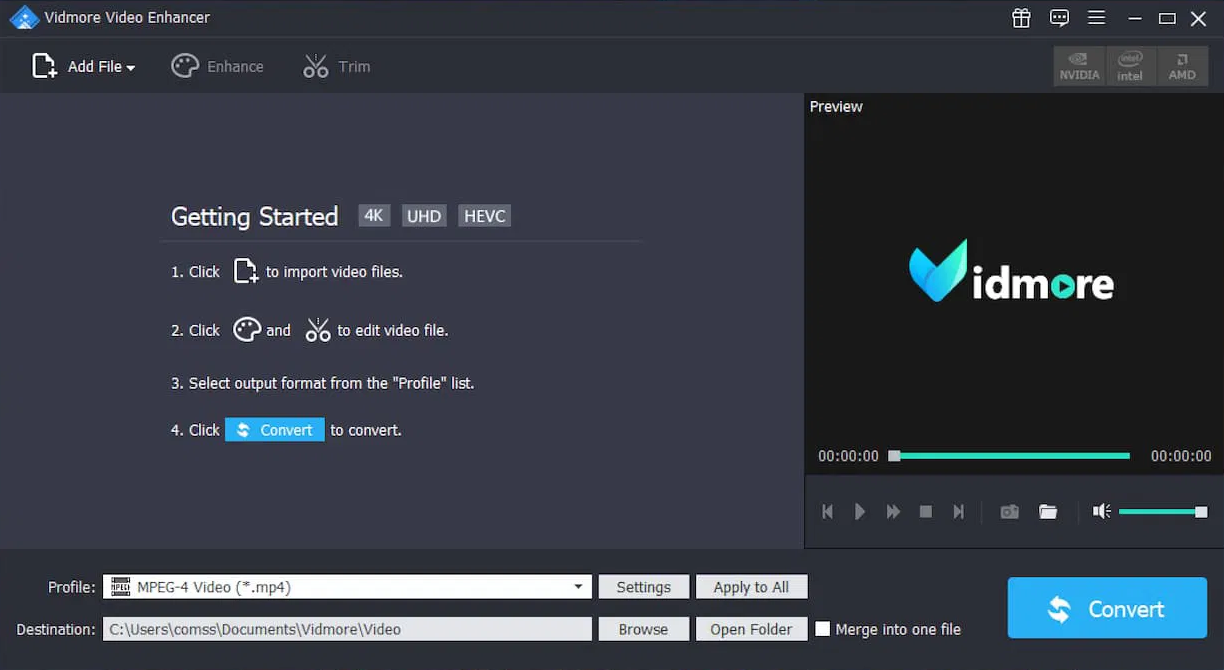This screenshot has height=670, width=1224.
Task: Click the Vidmore app logo in the title bar
Action: (x=24, y=18)
